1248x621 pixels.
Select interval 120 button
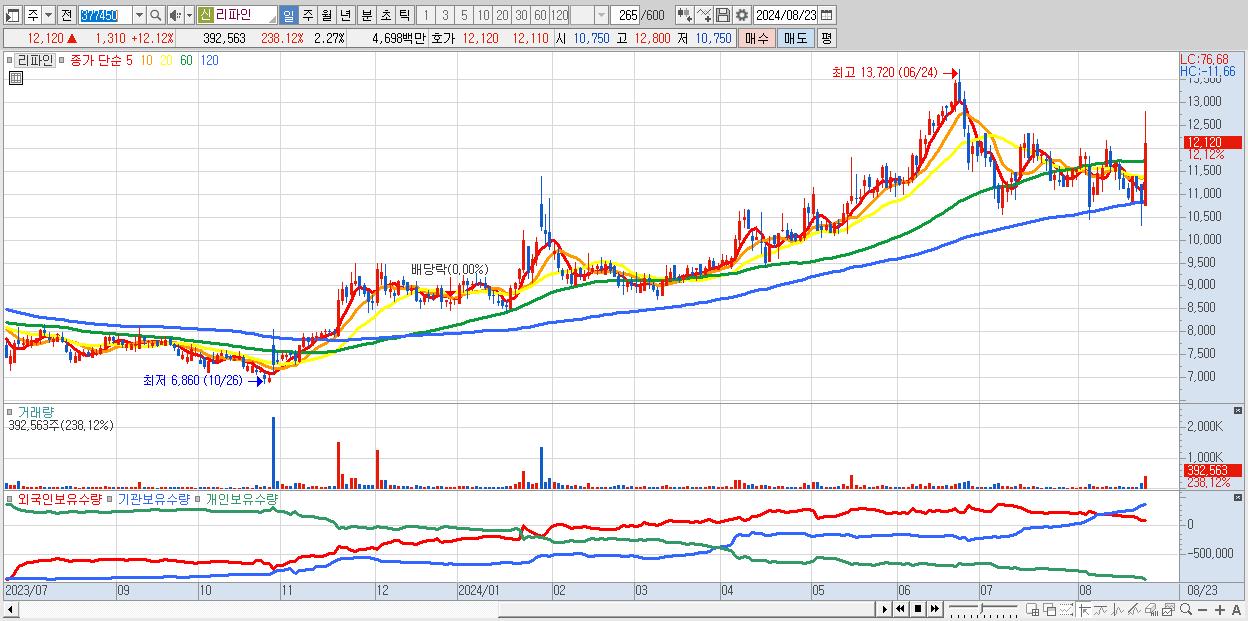click(560, 15)
